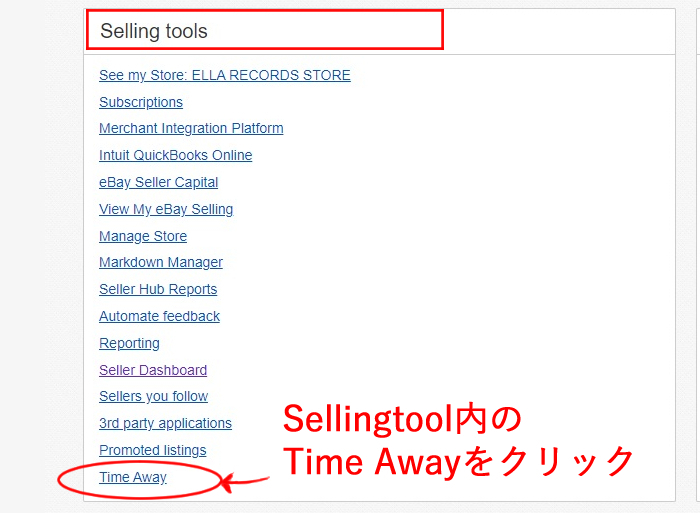Screen dimensions: 700x513
Task: Open the Sellers you follow link
Action: coord(153,396)
